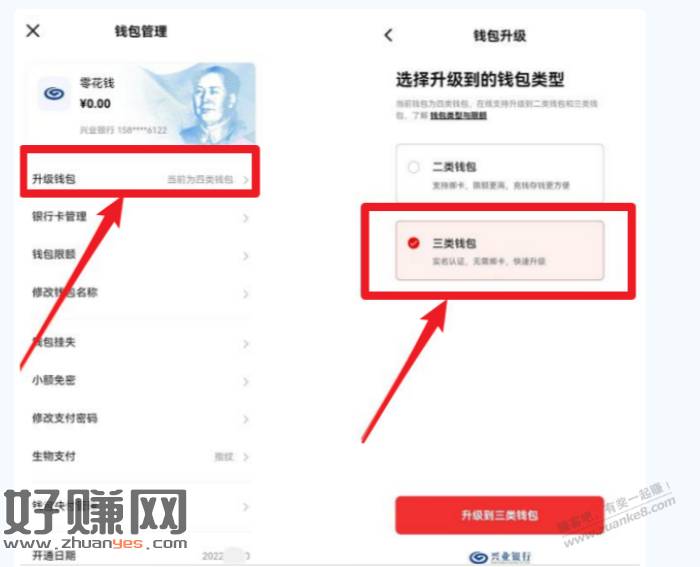Click the 升级到三类钱包 button
Screen dimensions: 700x567
pos(500,515)
